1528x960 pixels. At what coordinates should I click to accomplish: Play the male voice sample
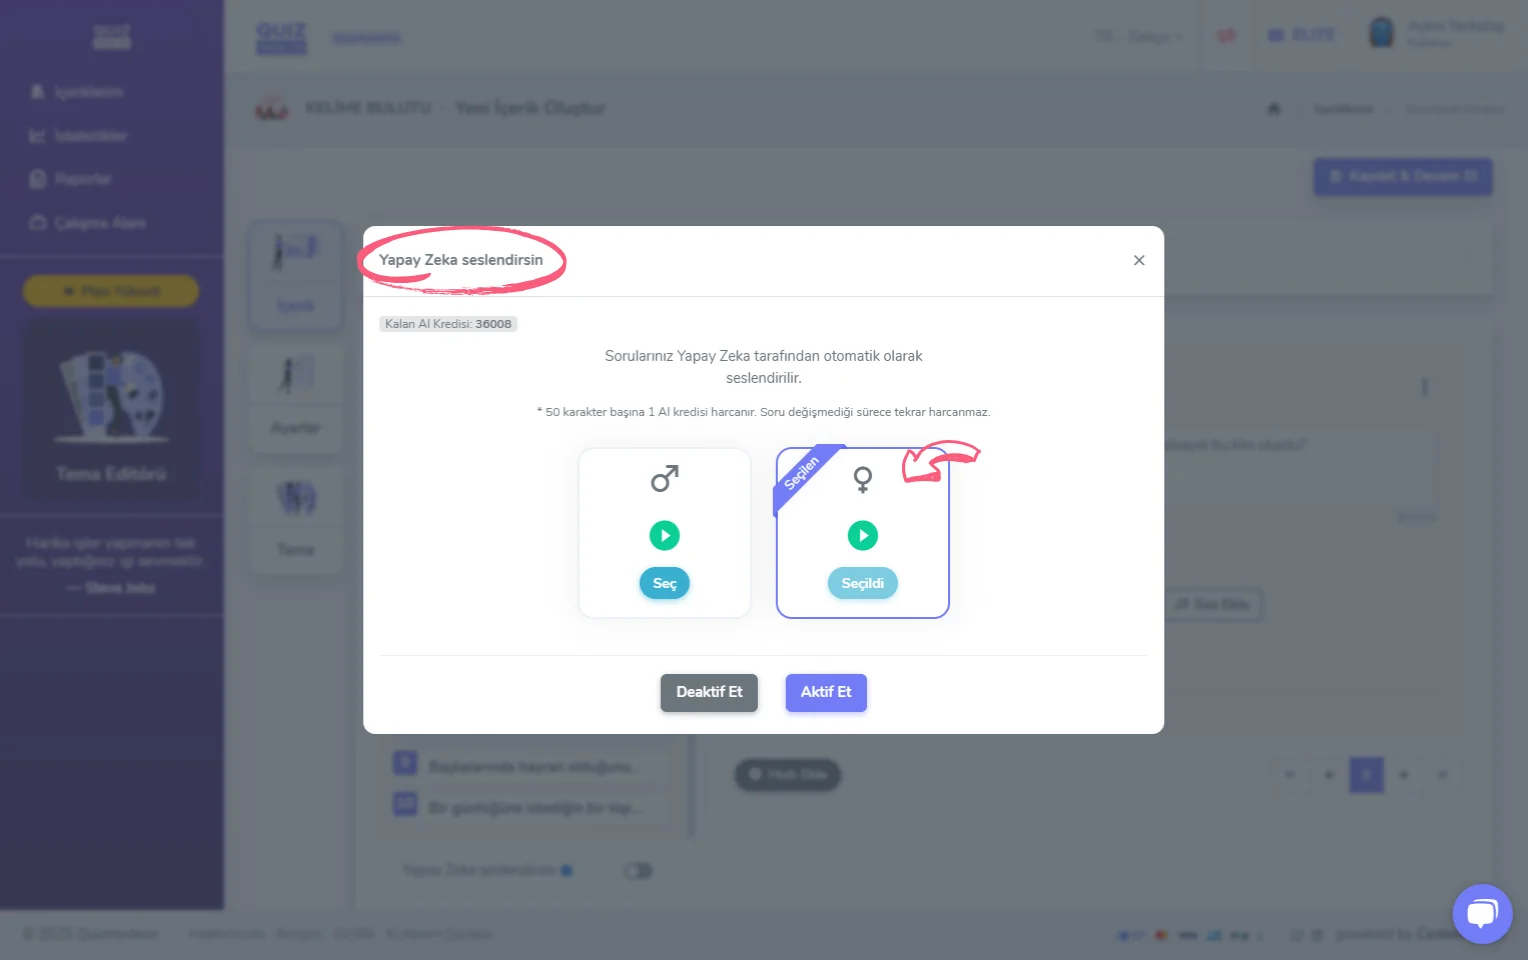[x=664, y=535]
